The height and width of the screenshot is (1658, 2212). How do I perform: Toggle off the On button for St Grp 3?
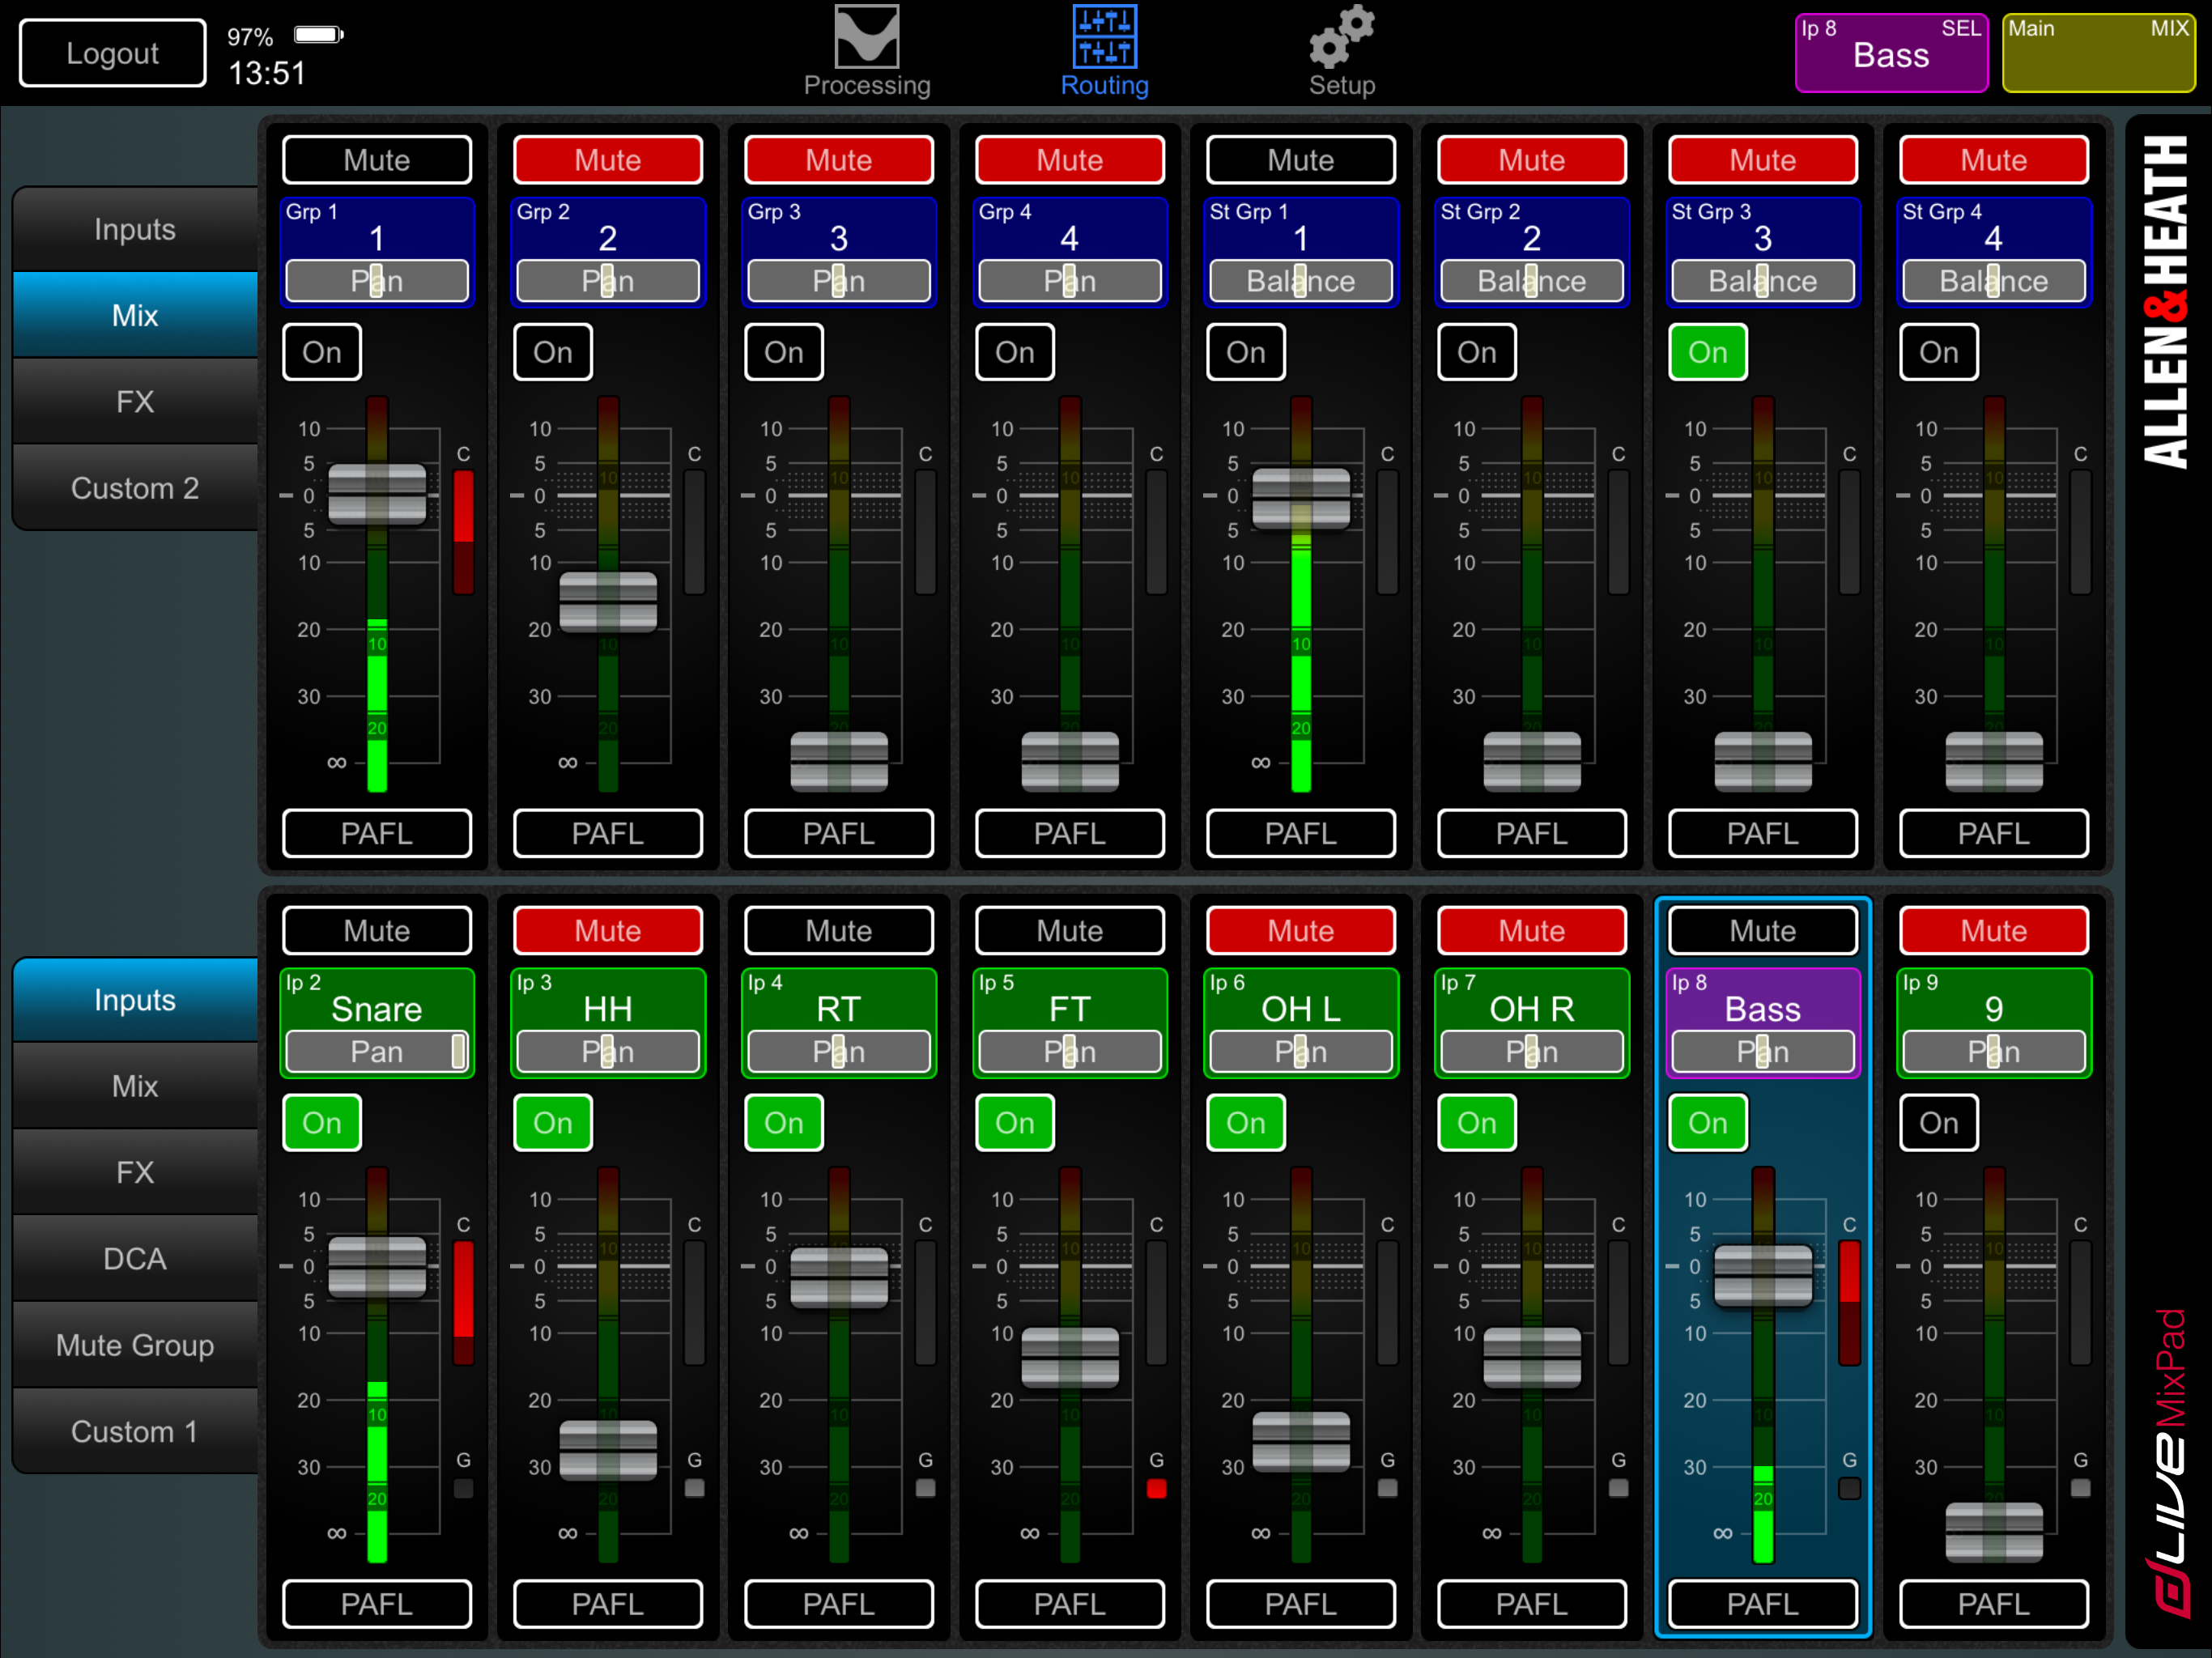click(1707, 351)
